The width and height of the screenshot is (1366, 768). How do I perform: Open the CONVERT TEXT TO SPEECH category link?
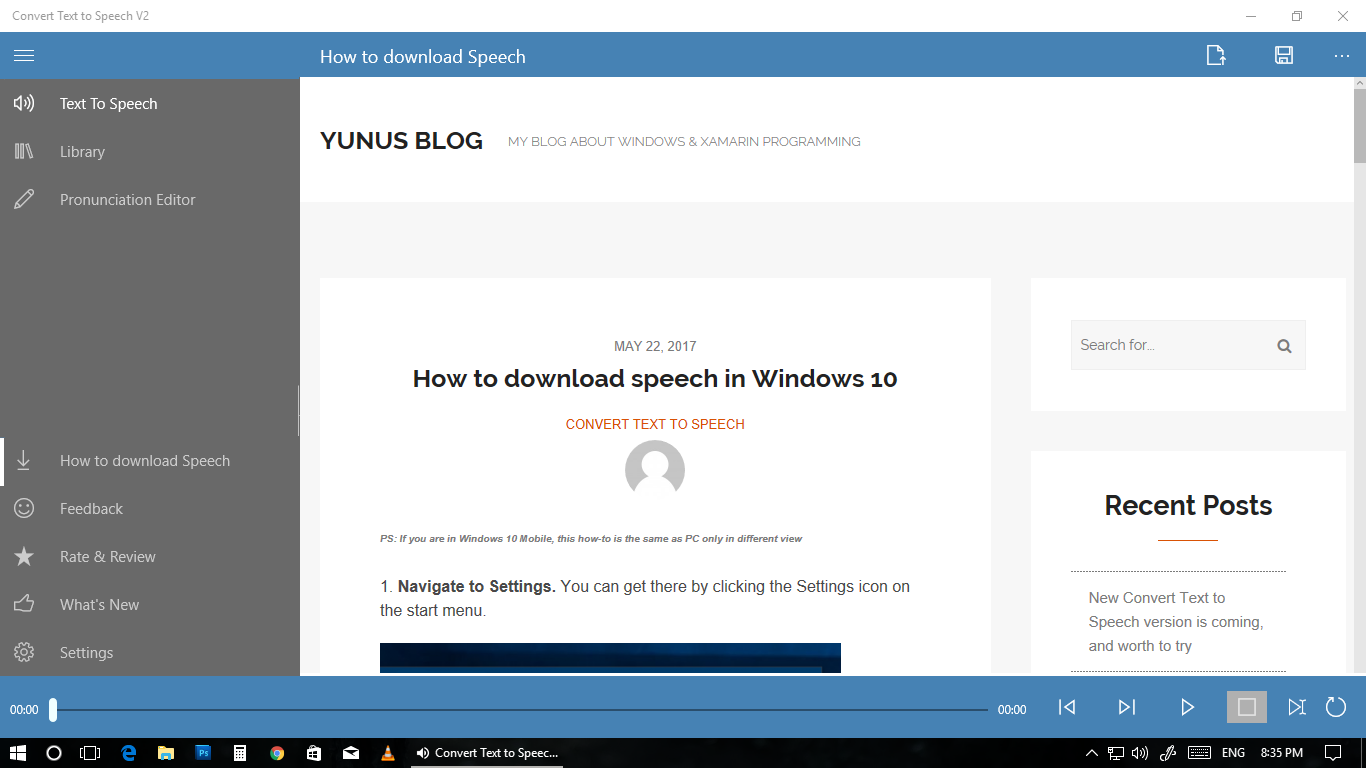[x=655, y=424]
